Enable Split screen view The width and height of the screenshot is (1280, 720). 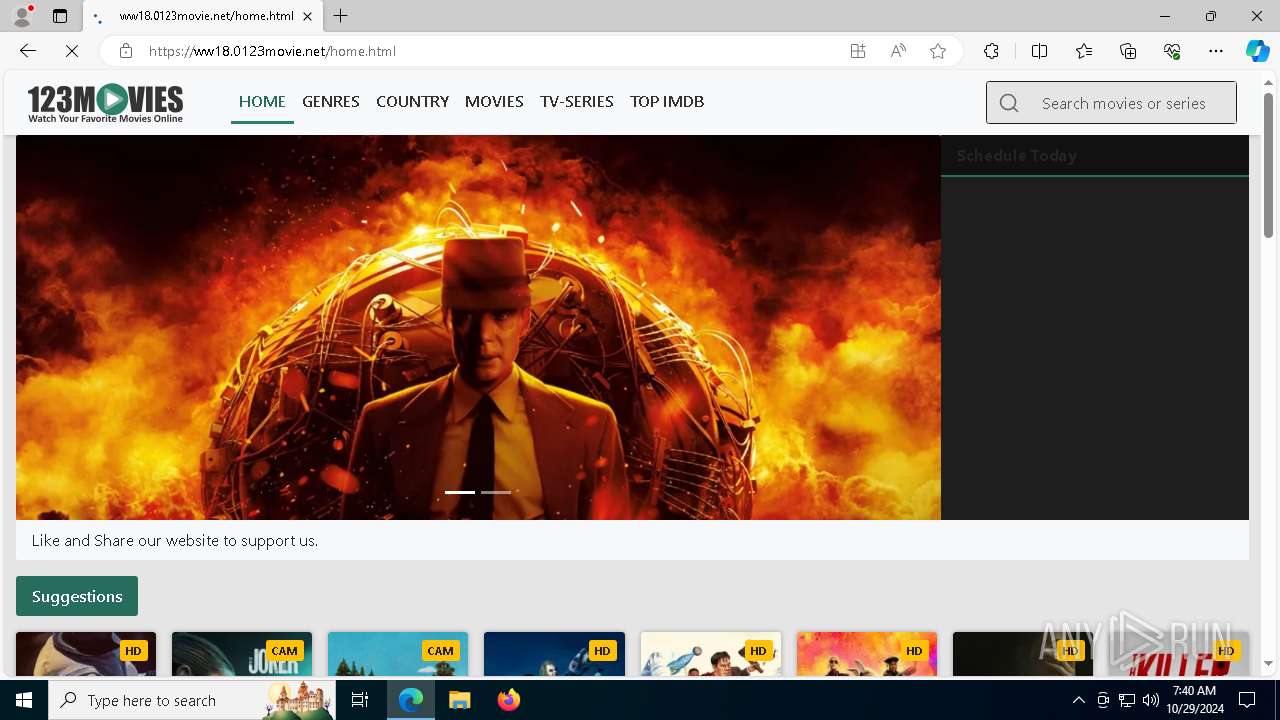point(1039,51)
